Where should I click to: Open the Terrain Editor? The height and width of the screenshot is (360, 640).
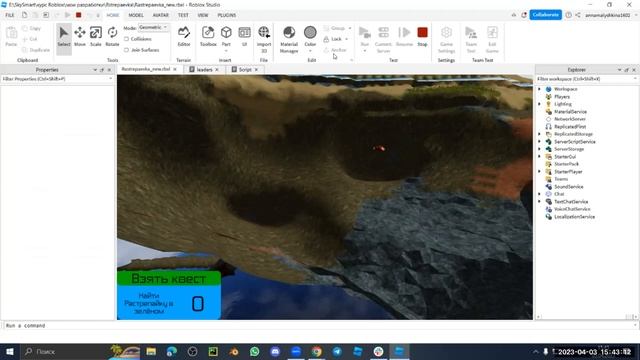[184, 37]
